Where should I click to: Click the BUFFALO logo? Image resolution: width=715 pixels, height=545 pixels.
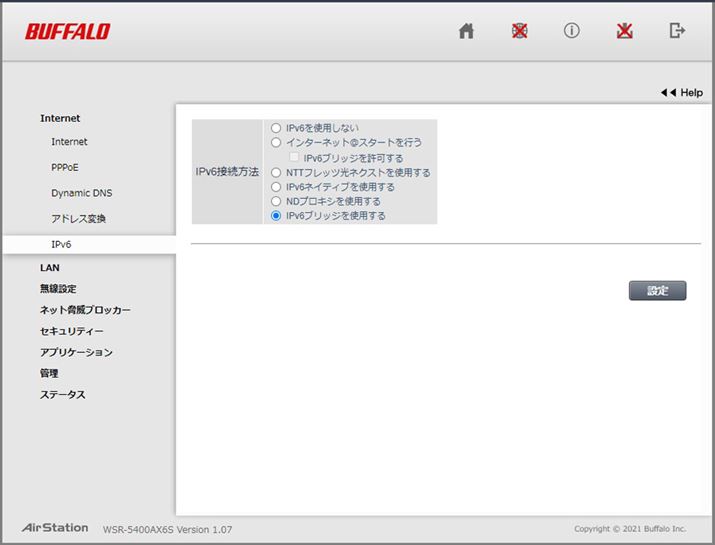point(67,31)
